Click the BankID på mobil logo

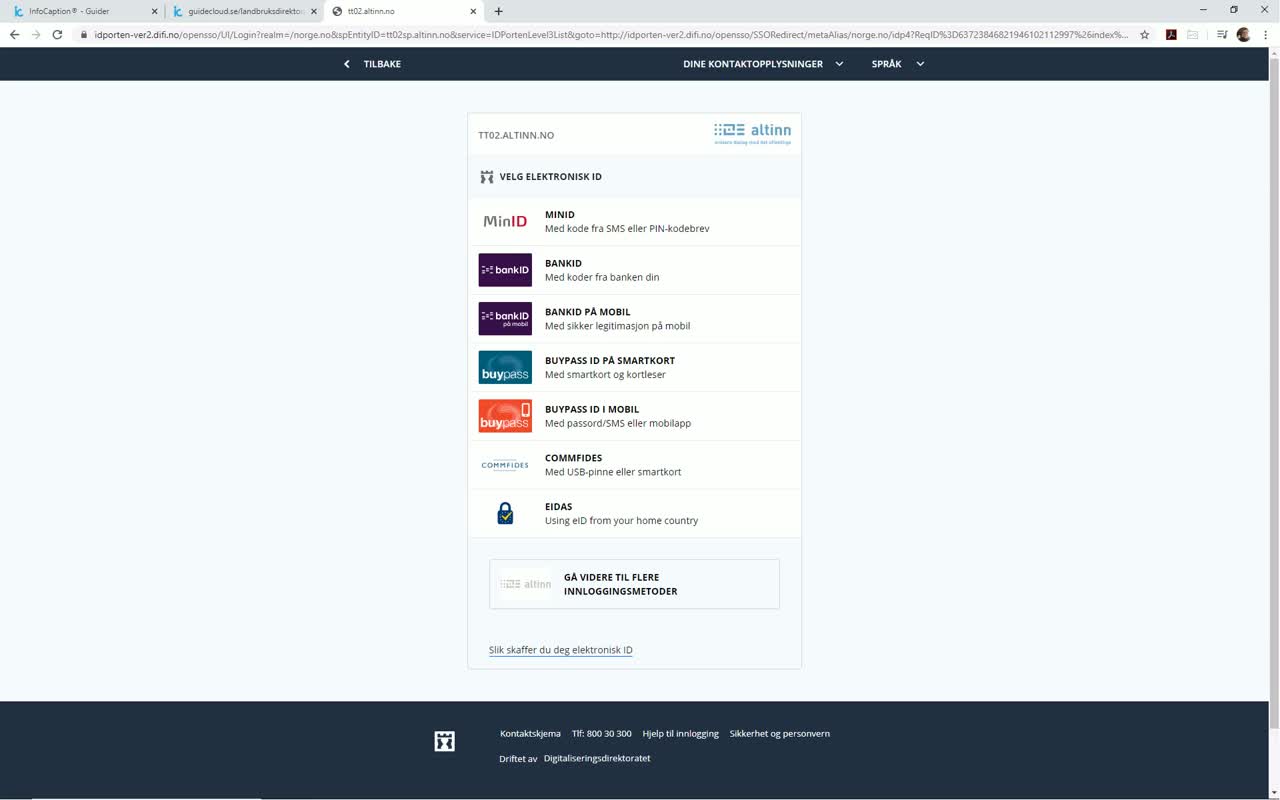tap(505, 319)
